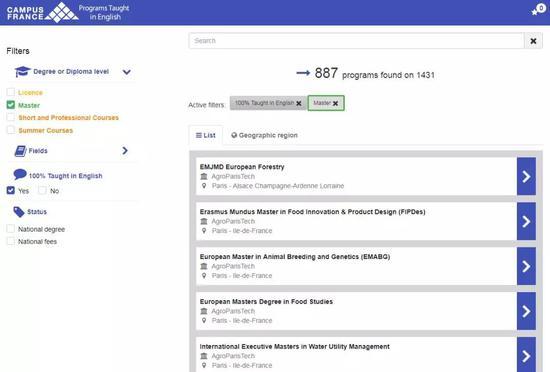Tick the Licence checkbox
Screen dimensions: 550x372
pos(11,92)
